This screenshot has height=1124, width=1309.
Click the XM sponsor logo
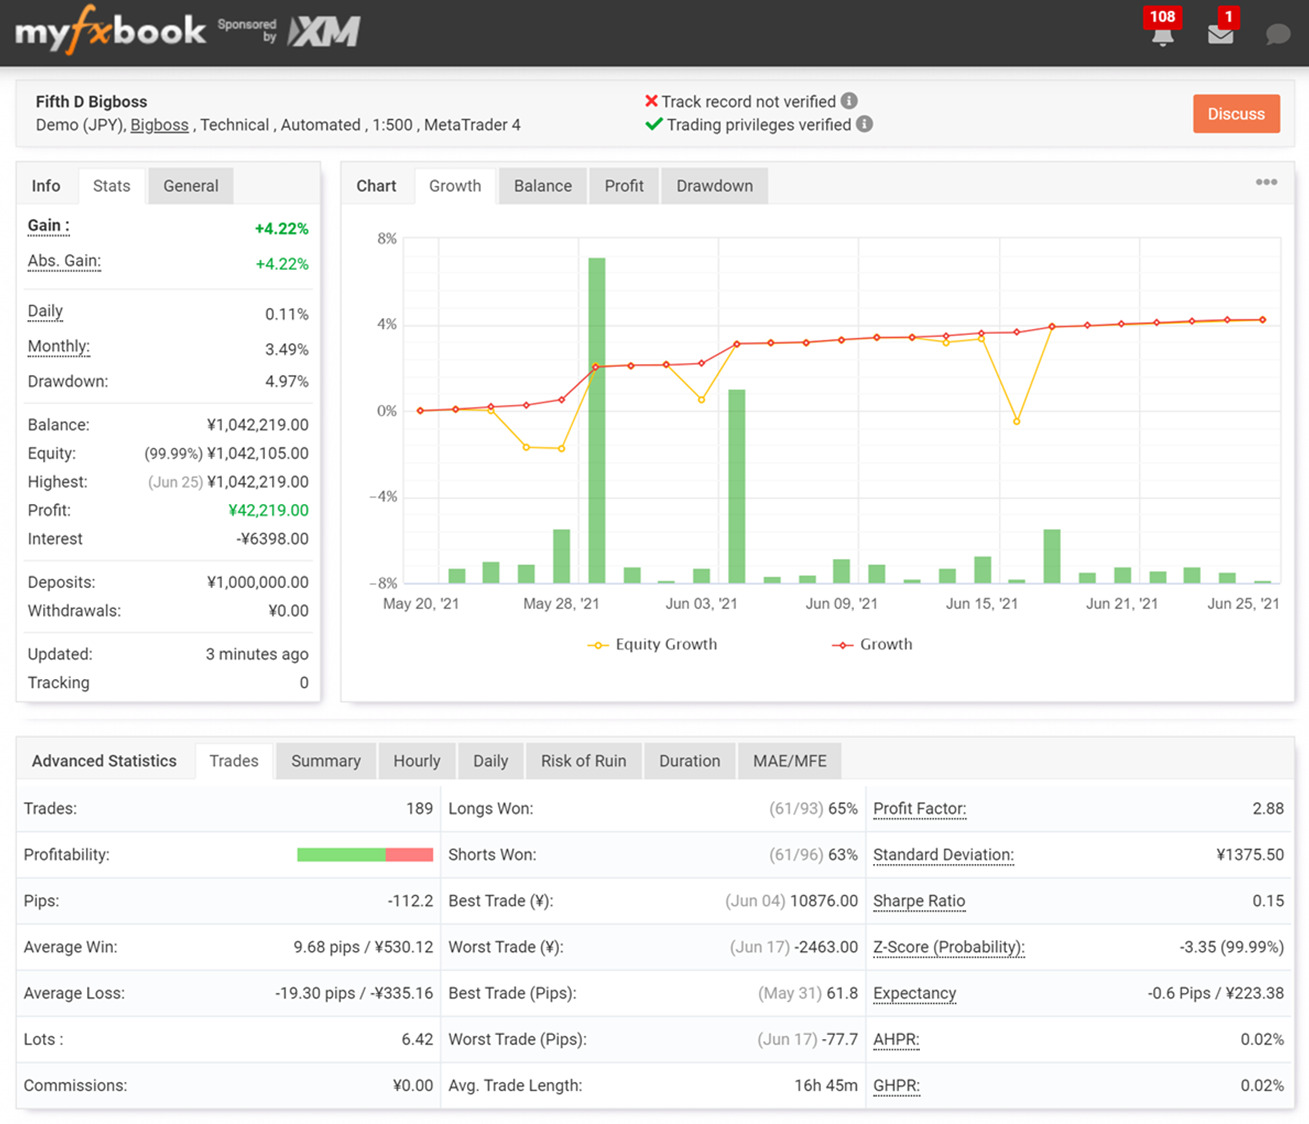point(324,32)
